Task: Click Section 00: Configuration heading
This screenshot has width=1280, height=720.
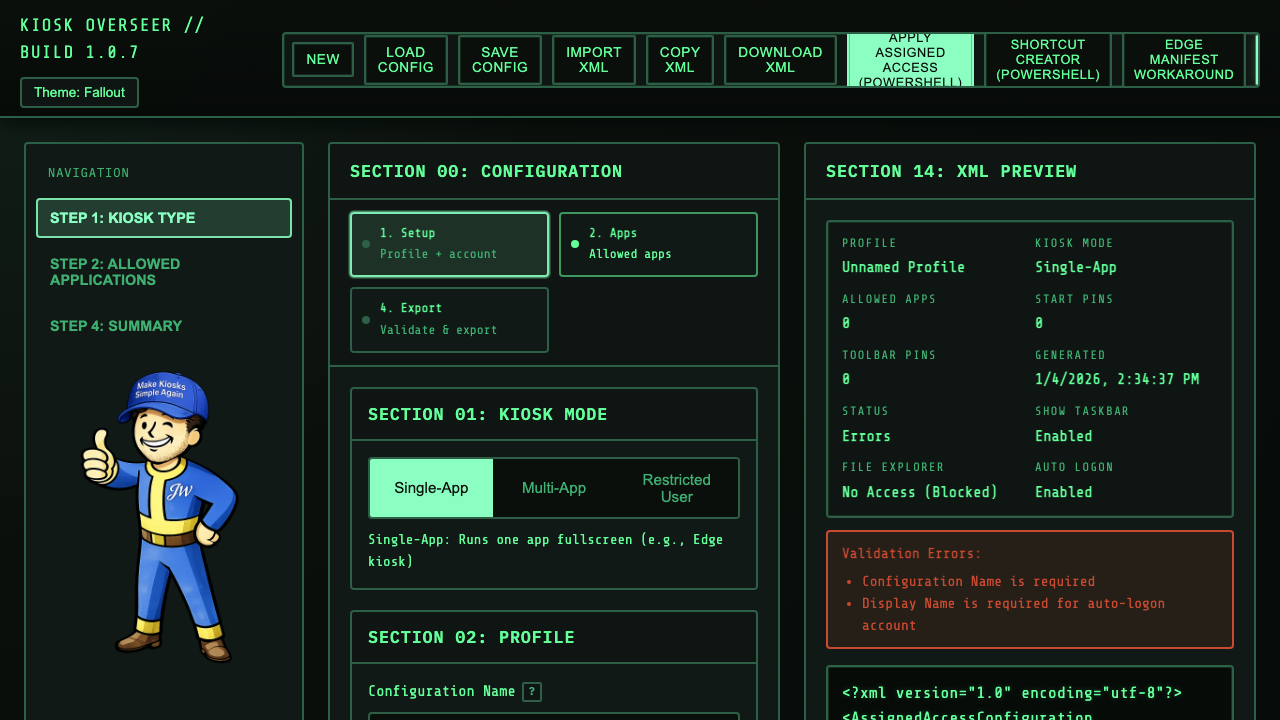Action: click(x=486, y=171)
